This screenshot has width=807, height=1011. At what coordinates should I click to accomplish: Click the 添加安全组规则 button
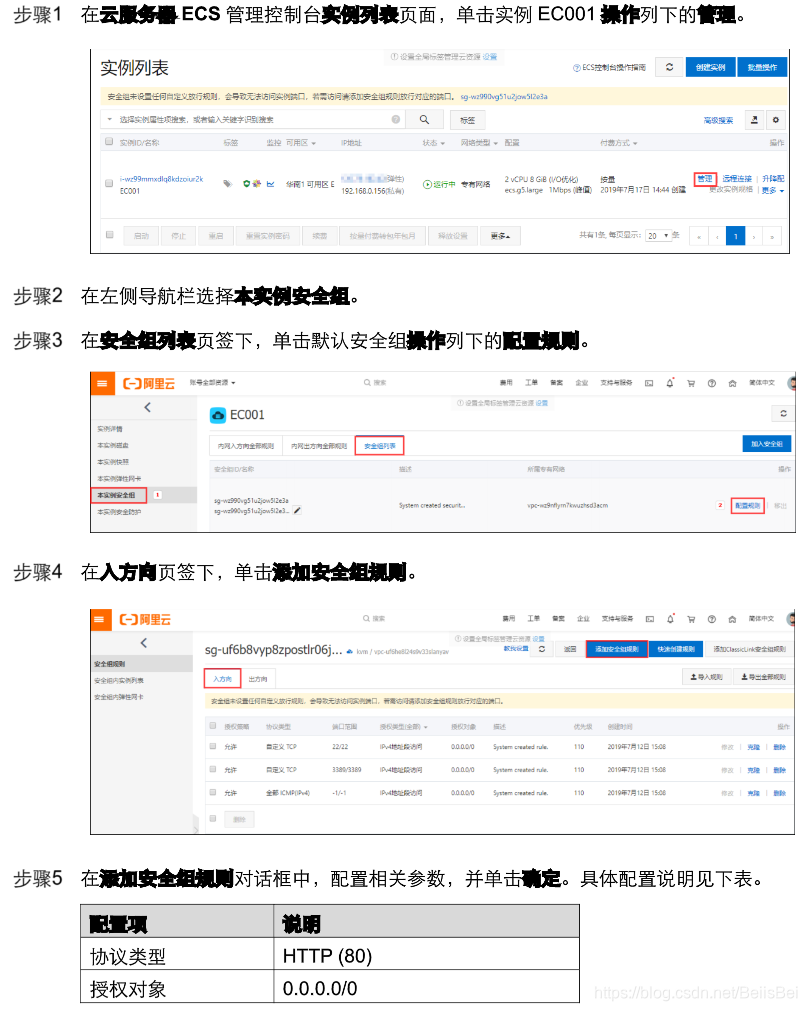[x=617, y=649]
